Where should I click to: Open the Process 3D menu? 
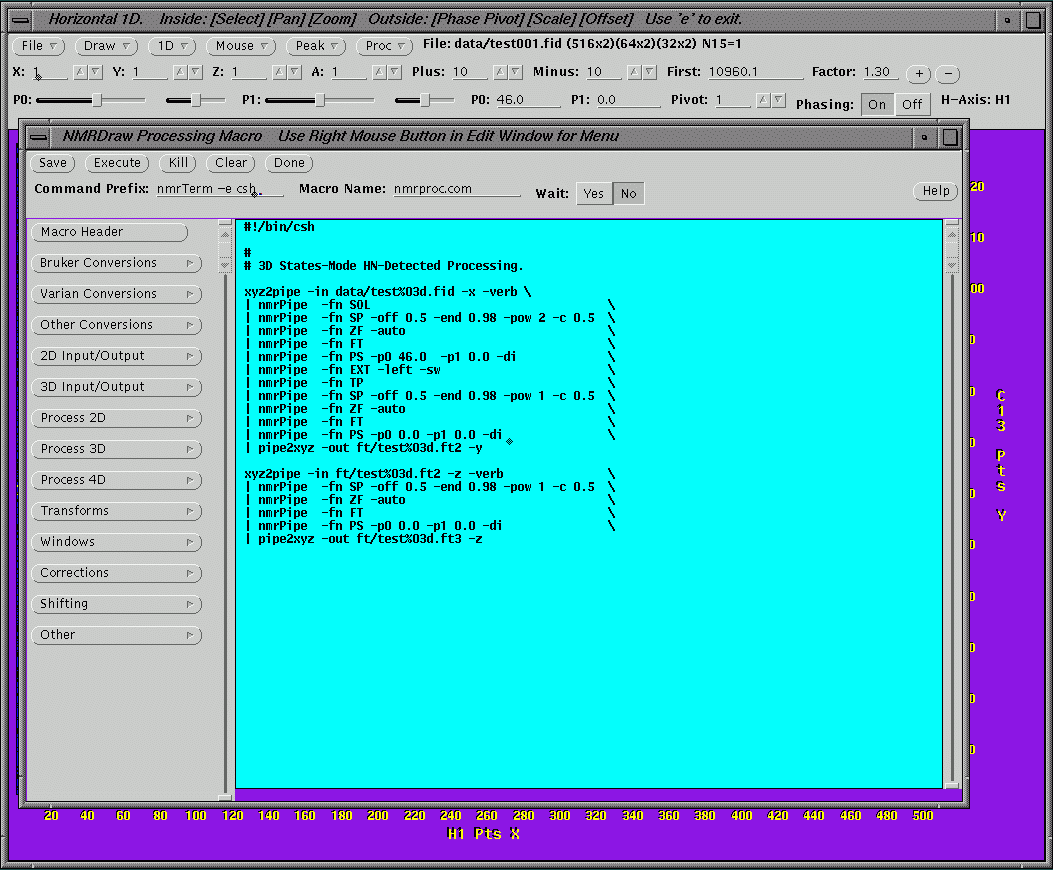tap(117, 449)
